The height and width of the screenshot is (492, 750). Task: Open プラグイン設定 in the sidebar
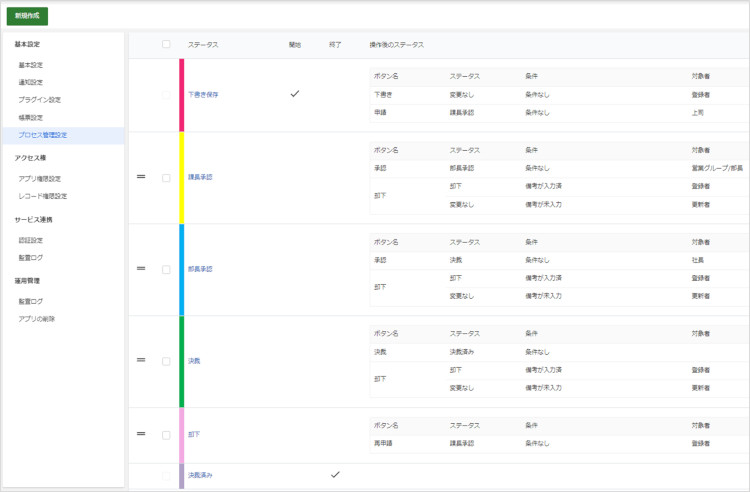click(x=40, y=100)
